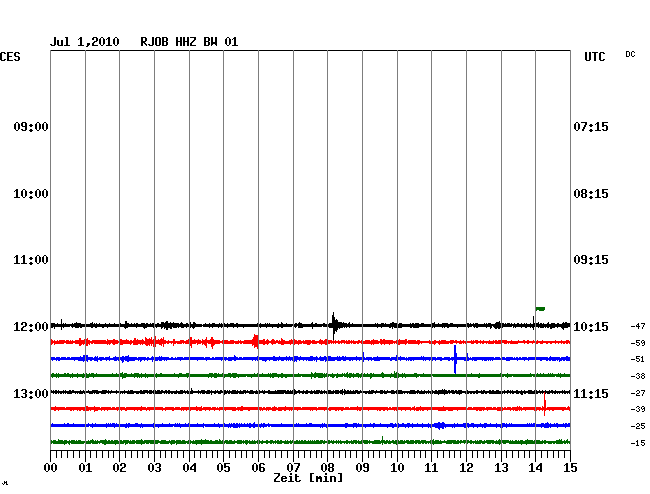Click the DC offset value "-51"
650x494 pixels.
click(x=638, y=359)
